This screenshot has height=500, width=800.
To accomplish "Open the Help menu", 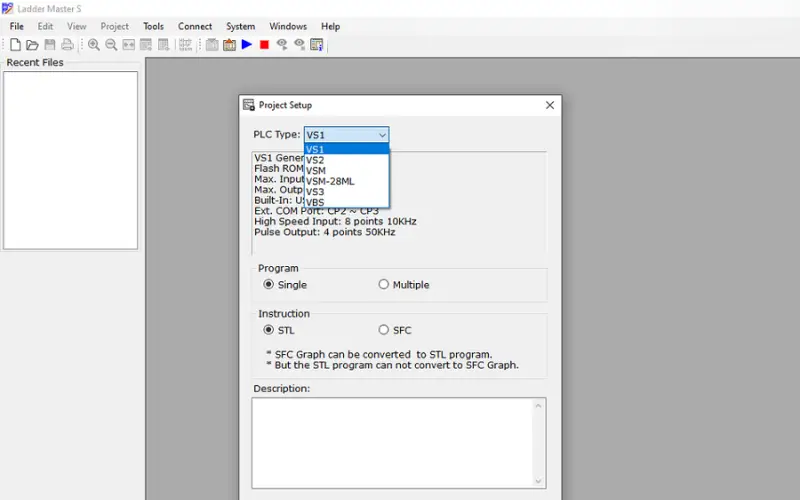I will [x=331, y=26].
